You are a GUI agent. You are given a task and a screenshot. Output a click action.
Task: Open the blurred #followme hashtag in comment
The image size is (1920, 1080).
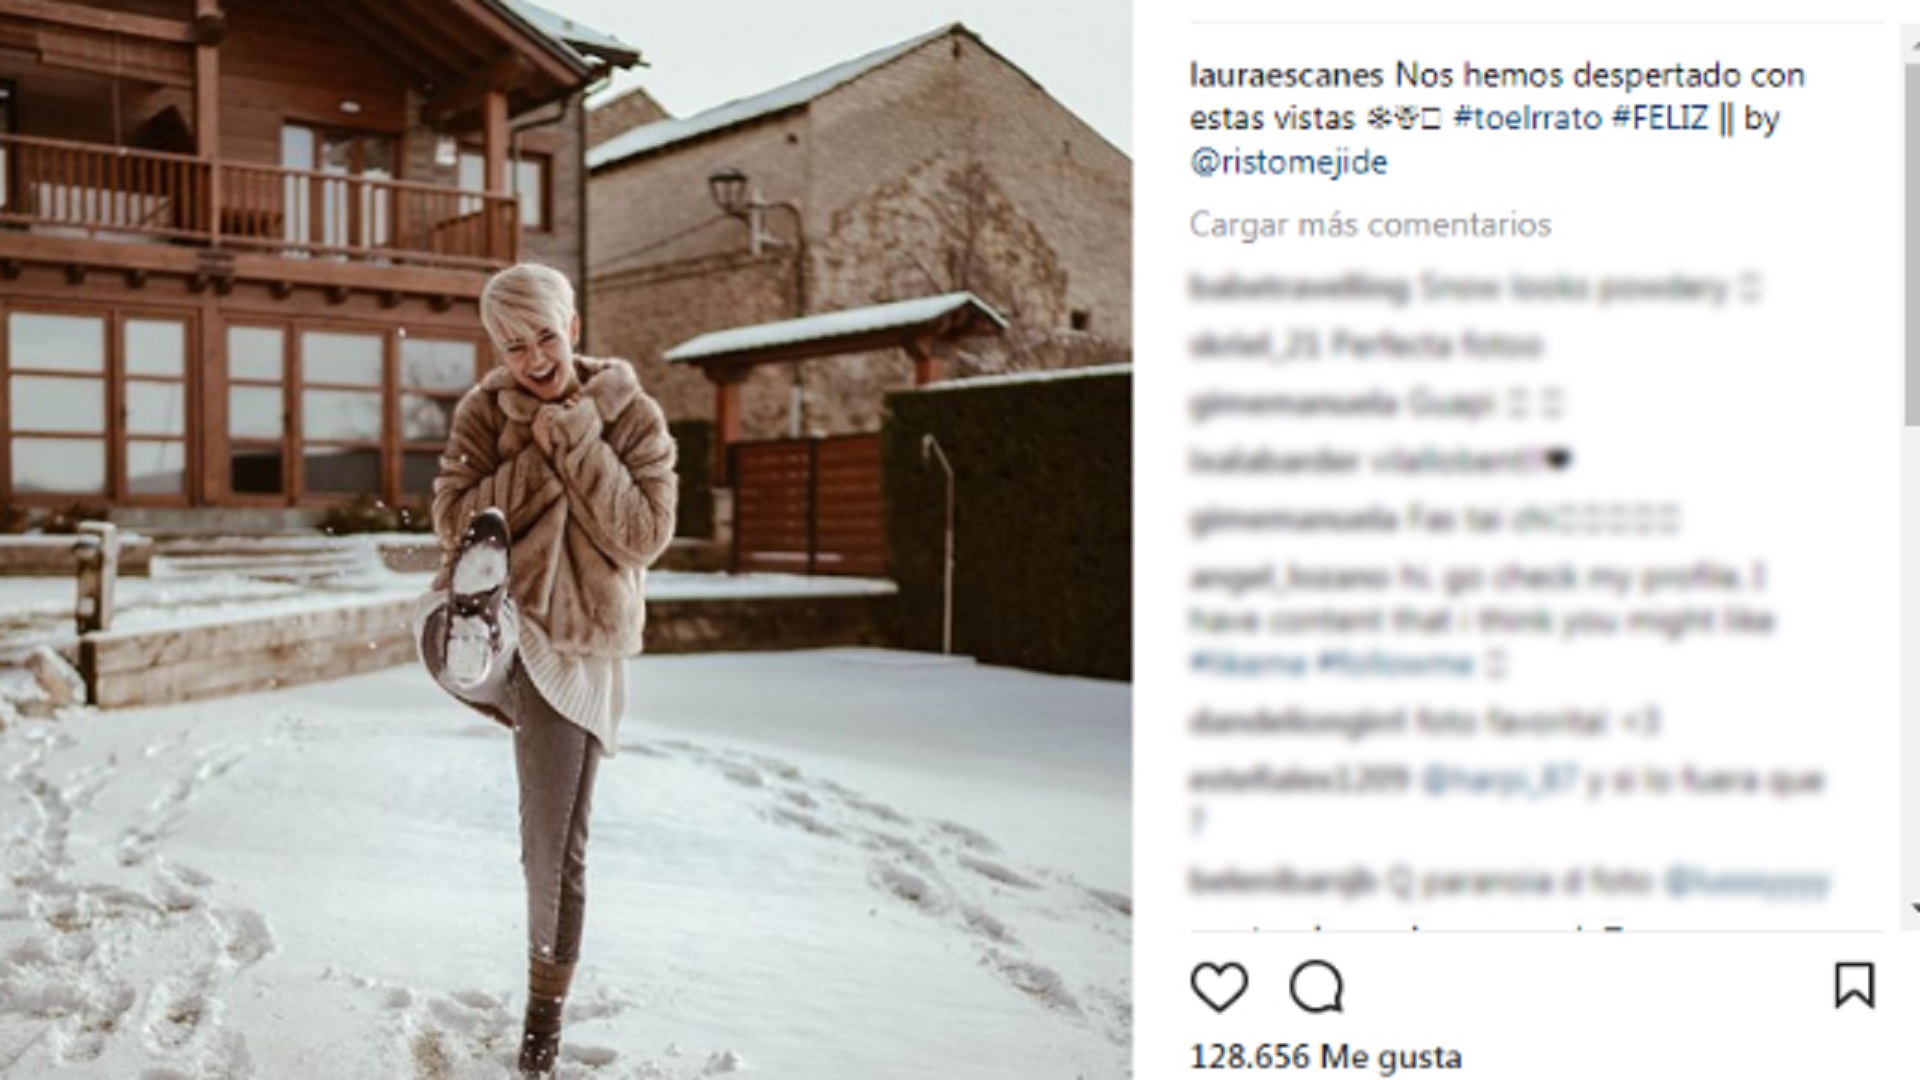click(x=1397, y=664)
